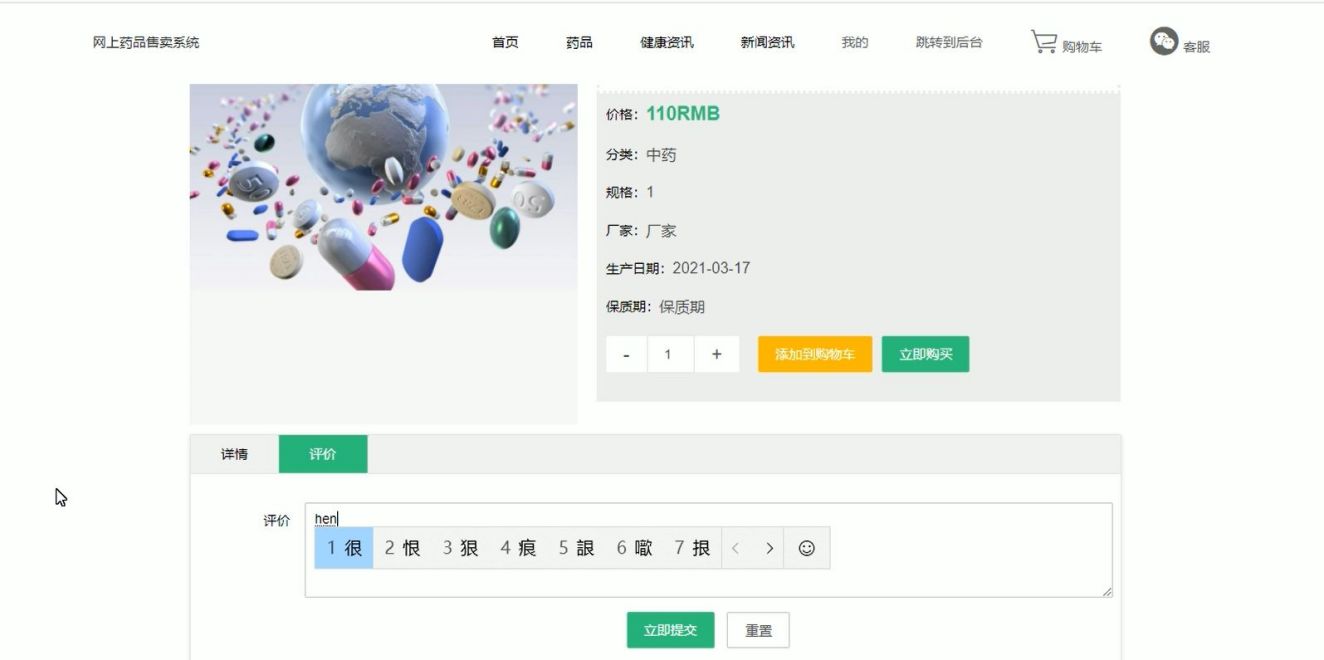Viewport: 1324px width, 660px height.
Task: Select candidate 1 很
Action: tap(344, 548)
